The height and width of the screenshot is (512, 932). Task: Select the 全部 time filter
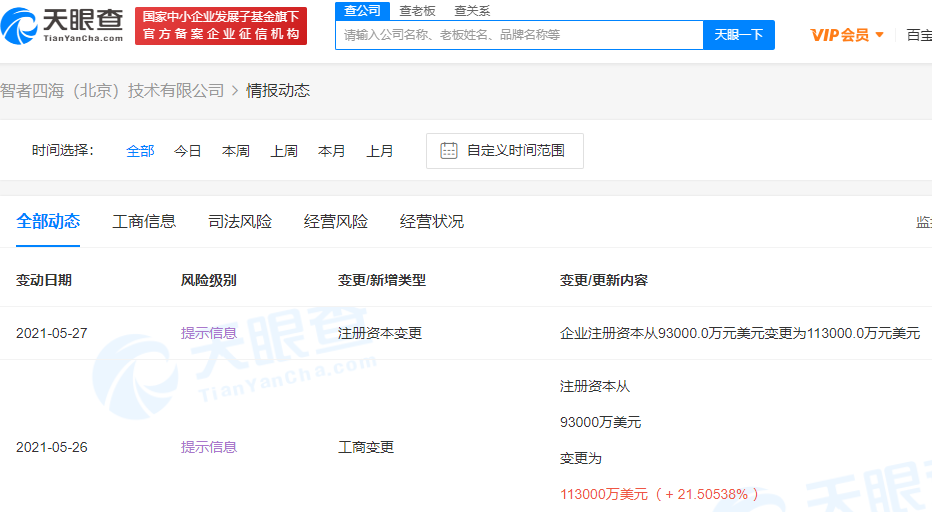(x=140, y=151)
